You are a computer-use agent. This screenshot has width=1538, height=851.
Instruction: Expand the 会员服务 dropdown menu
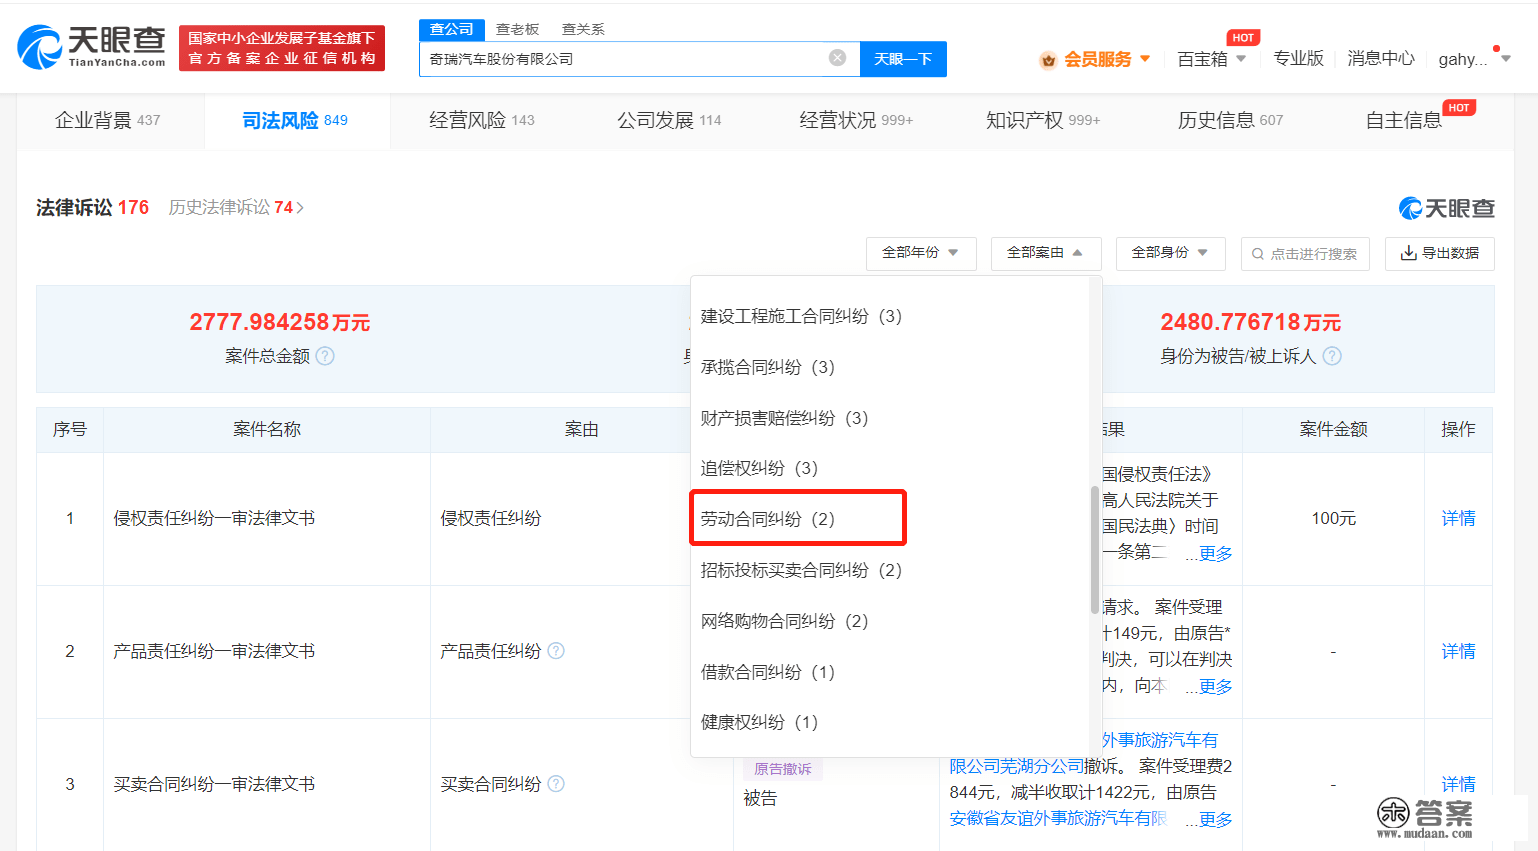tap(1145, 59)
